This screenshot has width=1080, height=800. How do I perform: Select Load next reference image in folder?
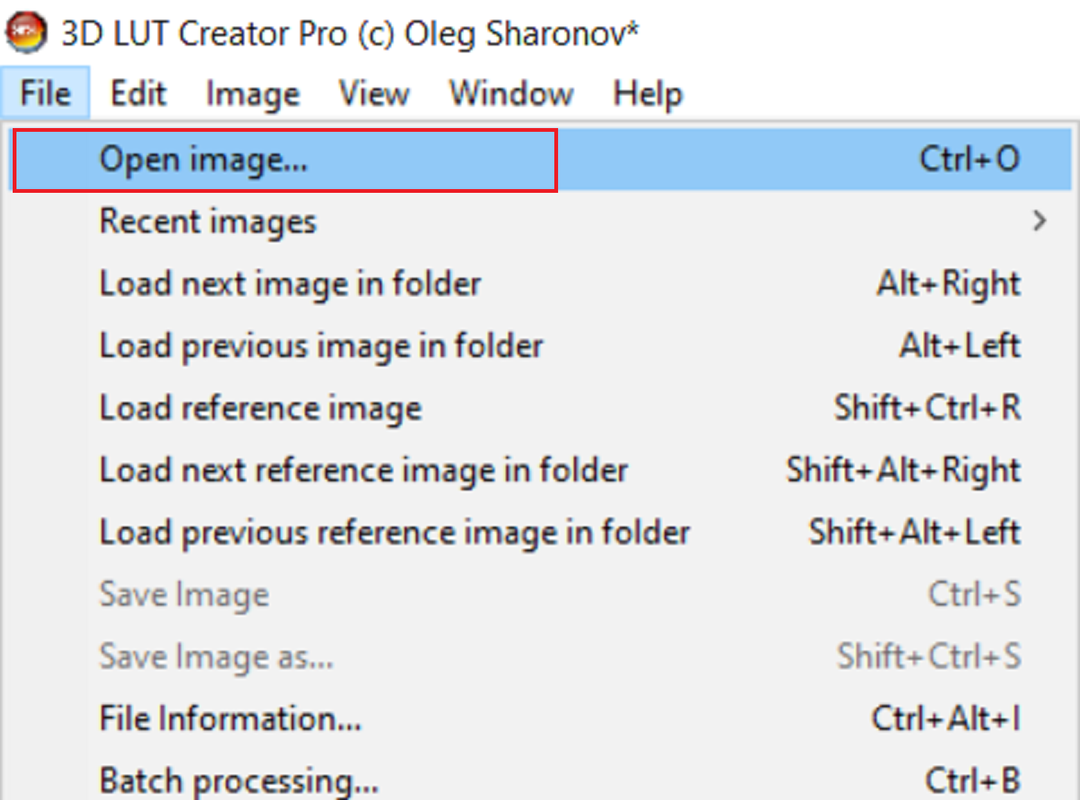coord(541,470)
